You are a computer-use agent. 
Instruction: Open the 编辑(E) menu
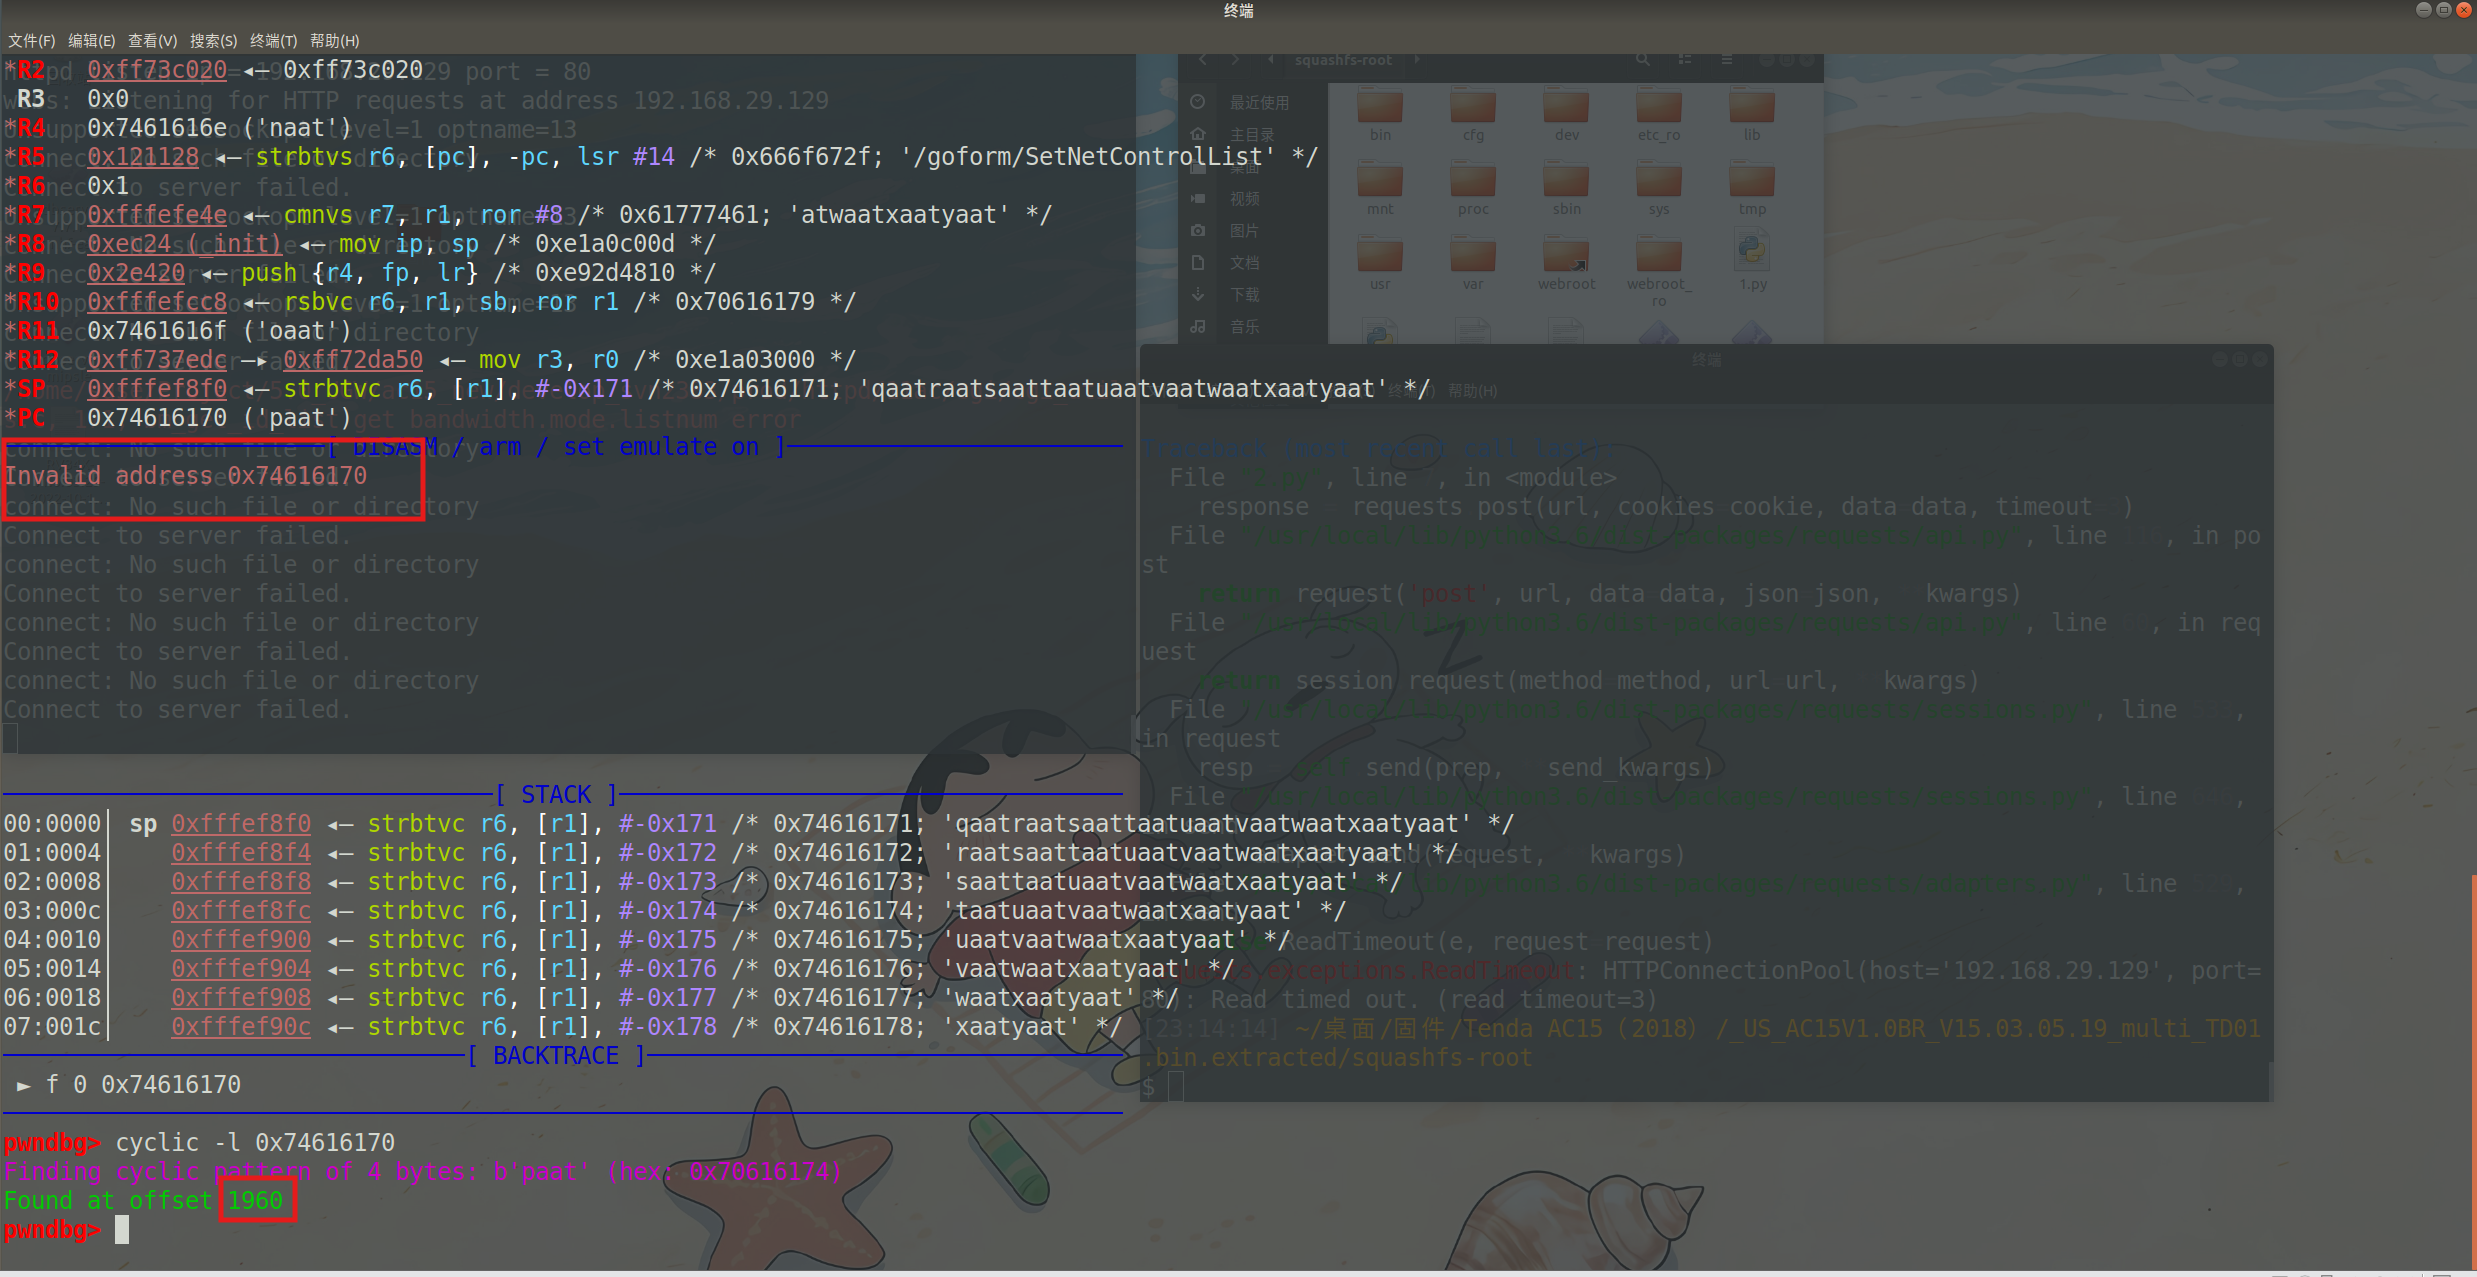click(x=91, y=41)
